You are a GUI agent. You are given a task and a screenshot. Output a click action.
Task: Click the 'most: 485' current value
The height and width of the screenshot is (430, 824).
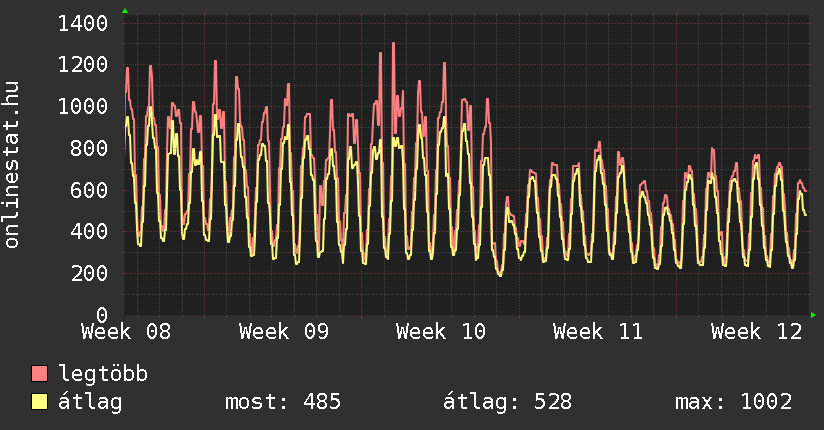[283, 402]
